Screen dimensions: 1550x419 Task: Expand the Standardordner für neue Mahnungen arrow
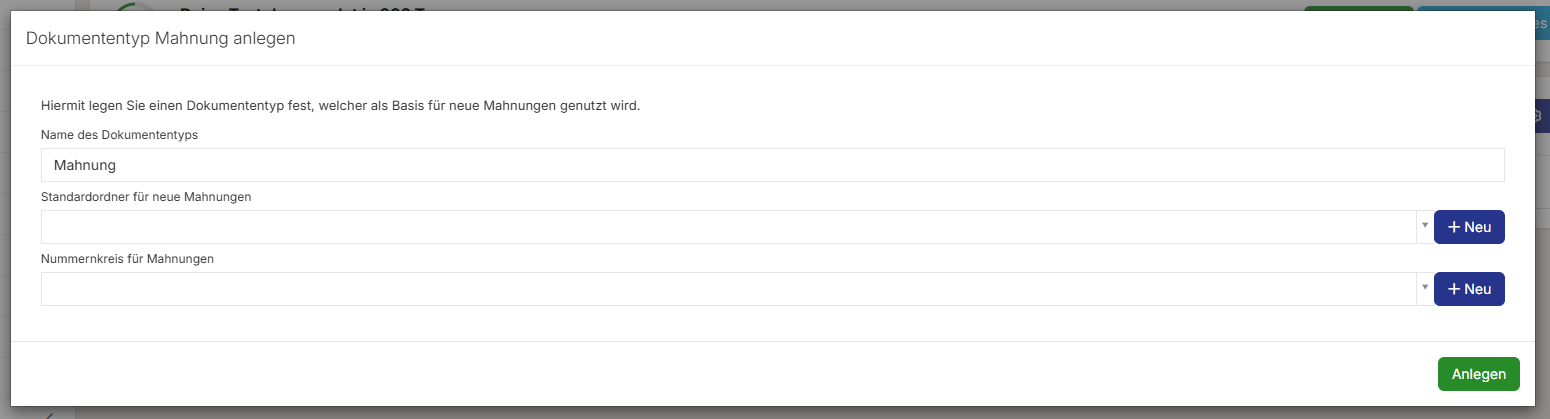pos(1423,227)
